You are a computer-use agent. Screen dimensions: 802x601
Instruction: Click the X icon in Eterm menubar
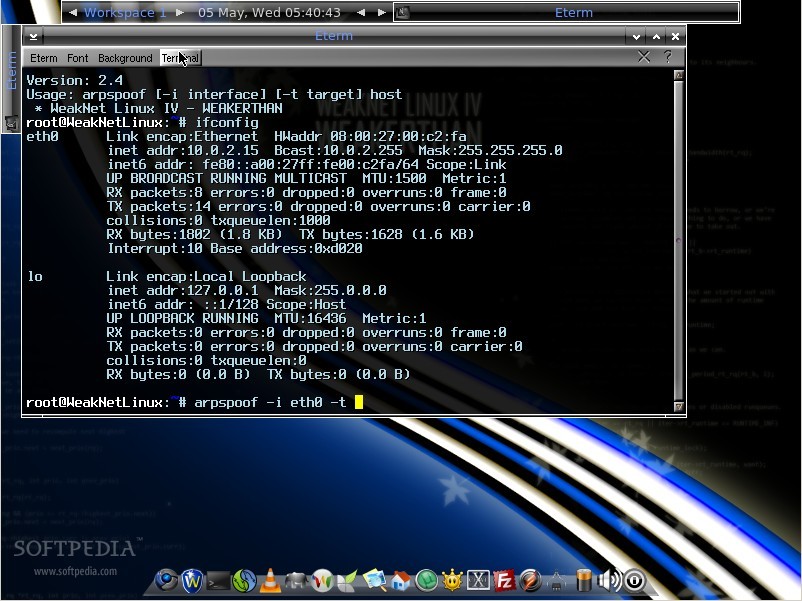(x=644, y=57)
